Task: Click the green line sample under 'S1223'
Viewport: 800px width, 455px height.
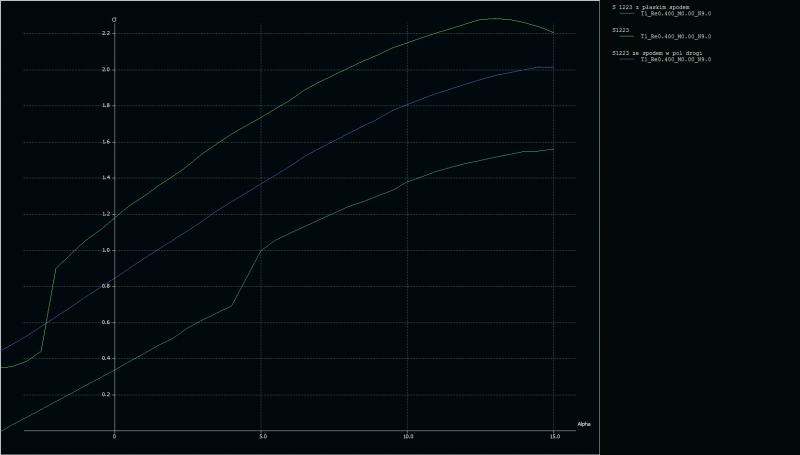Action: (627, 36)
